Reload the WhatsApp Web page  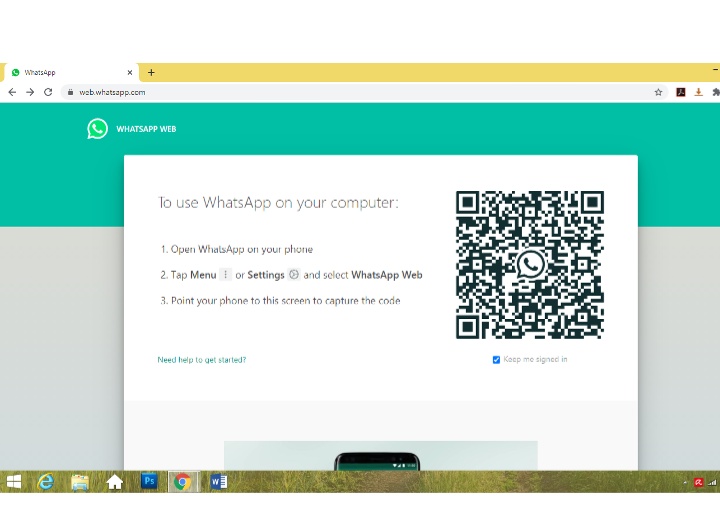[48, 92]
